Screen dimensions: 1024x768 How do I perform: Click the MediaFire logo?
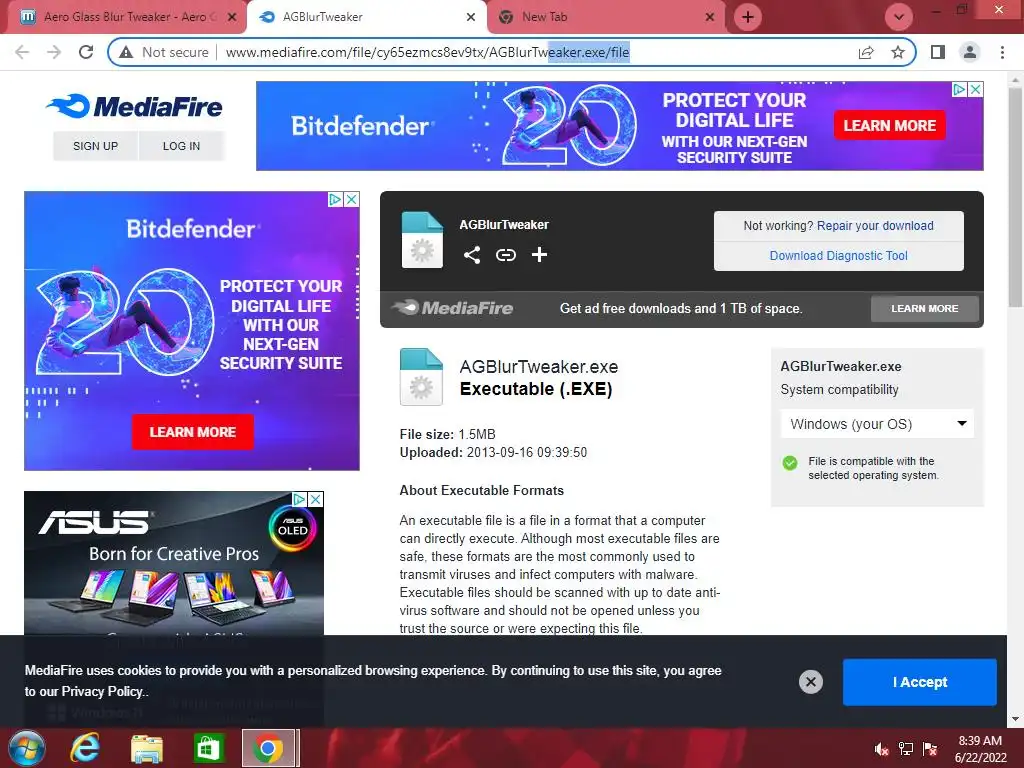coord(134,106)
